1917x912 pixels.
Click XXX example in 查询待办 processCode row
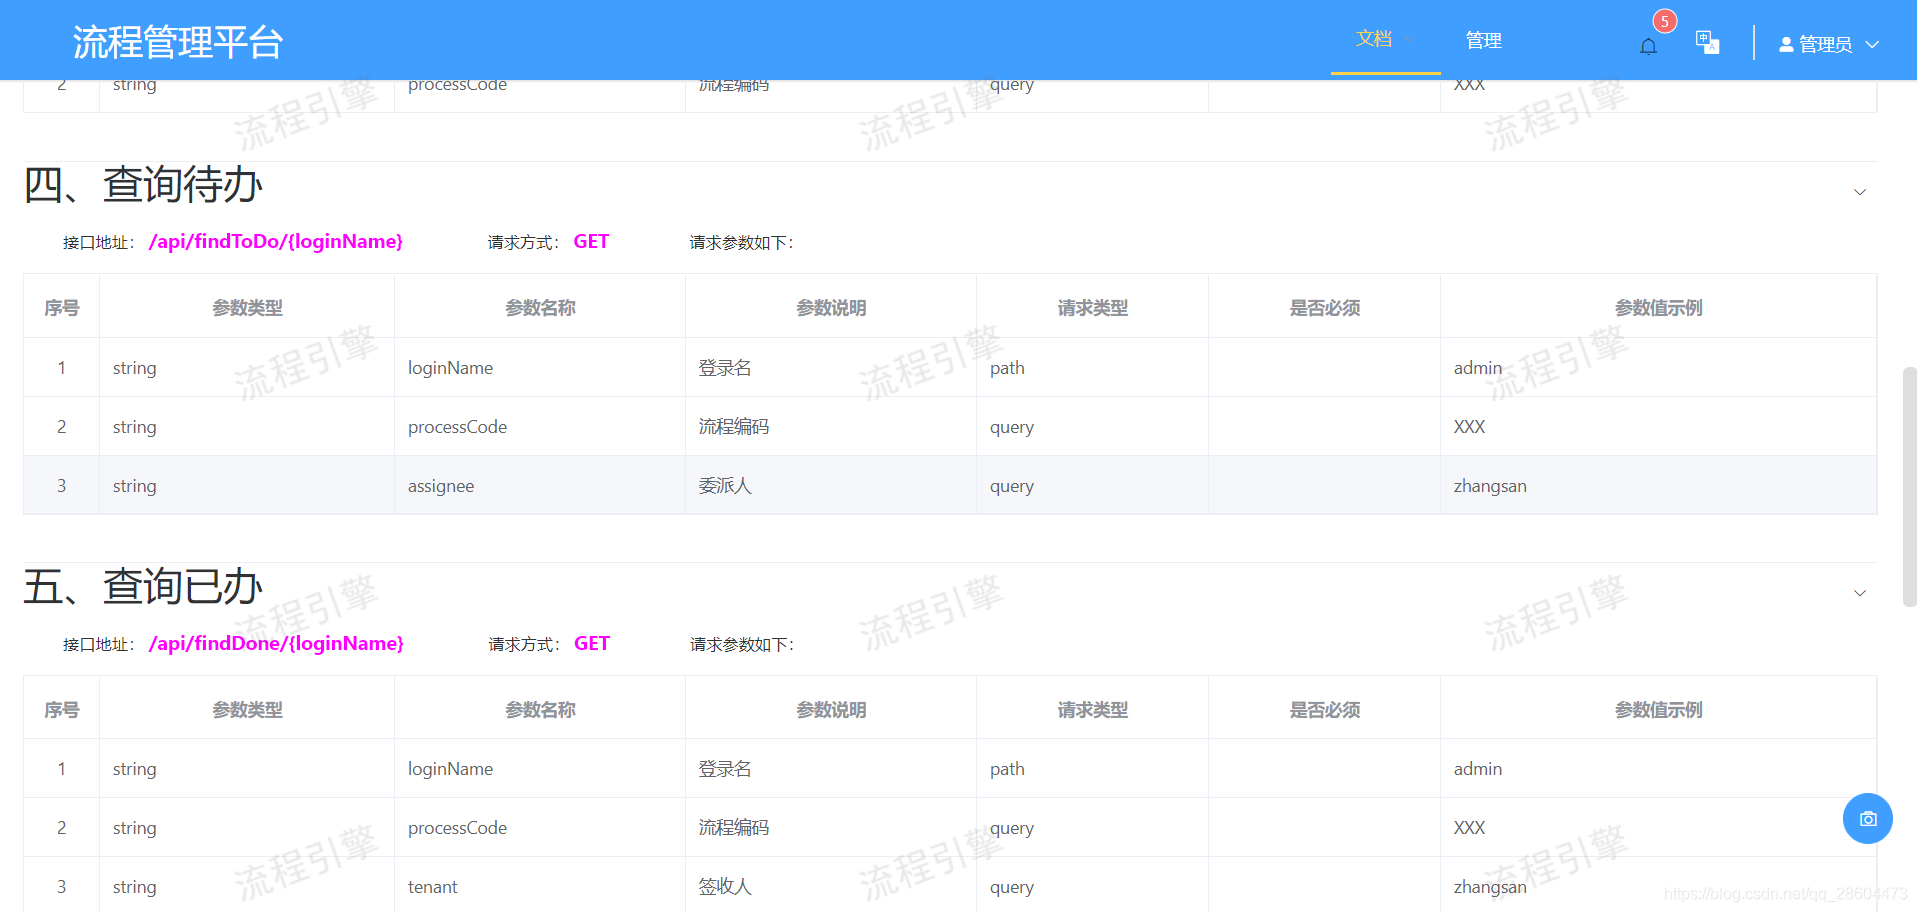tap(1658, 427)
